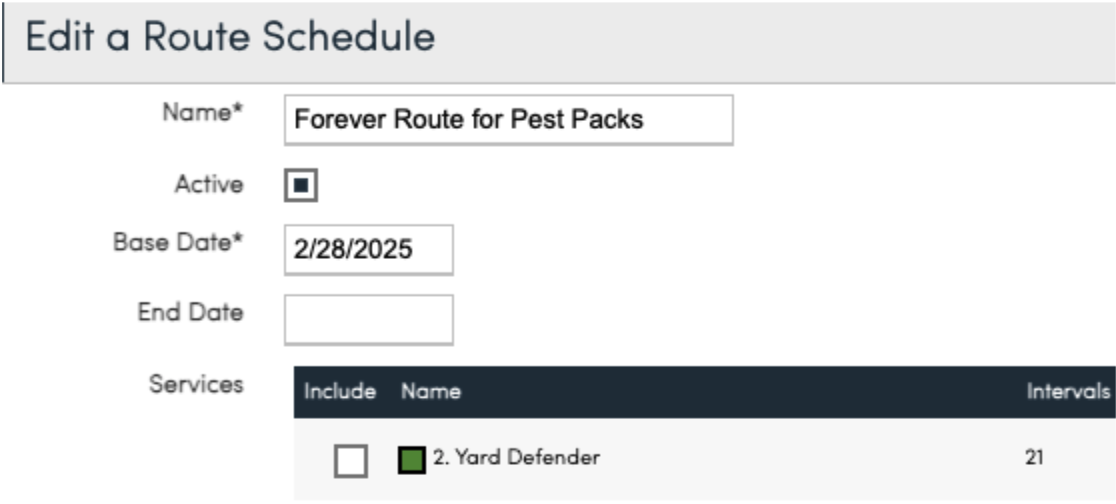Click the Base Date input field
Screen dimensions: 1116x504
click(x=368, y=250)
